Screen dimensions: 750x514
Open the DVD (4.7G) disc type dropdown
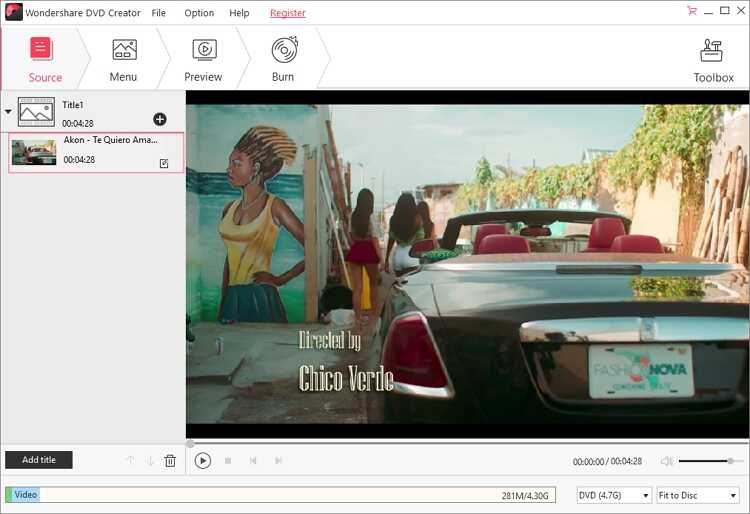tap(614, 495)
